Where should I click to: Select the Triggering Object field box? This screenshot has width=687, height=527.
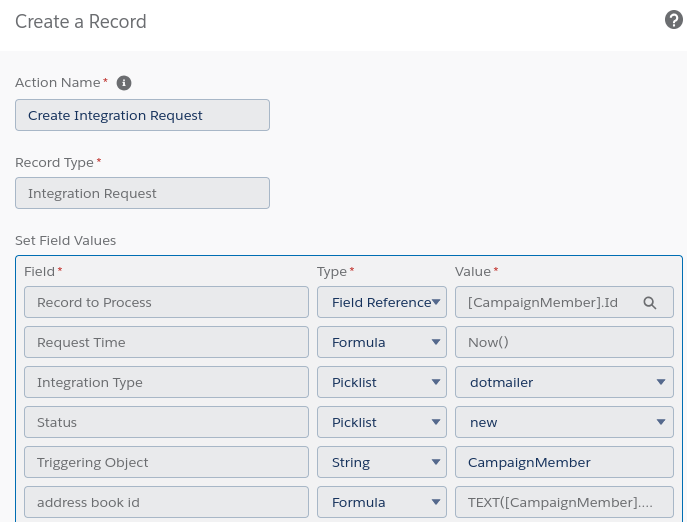click(x=166, y=463)
